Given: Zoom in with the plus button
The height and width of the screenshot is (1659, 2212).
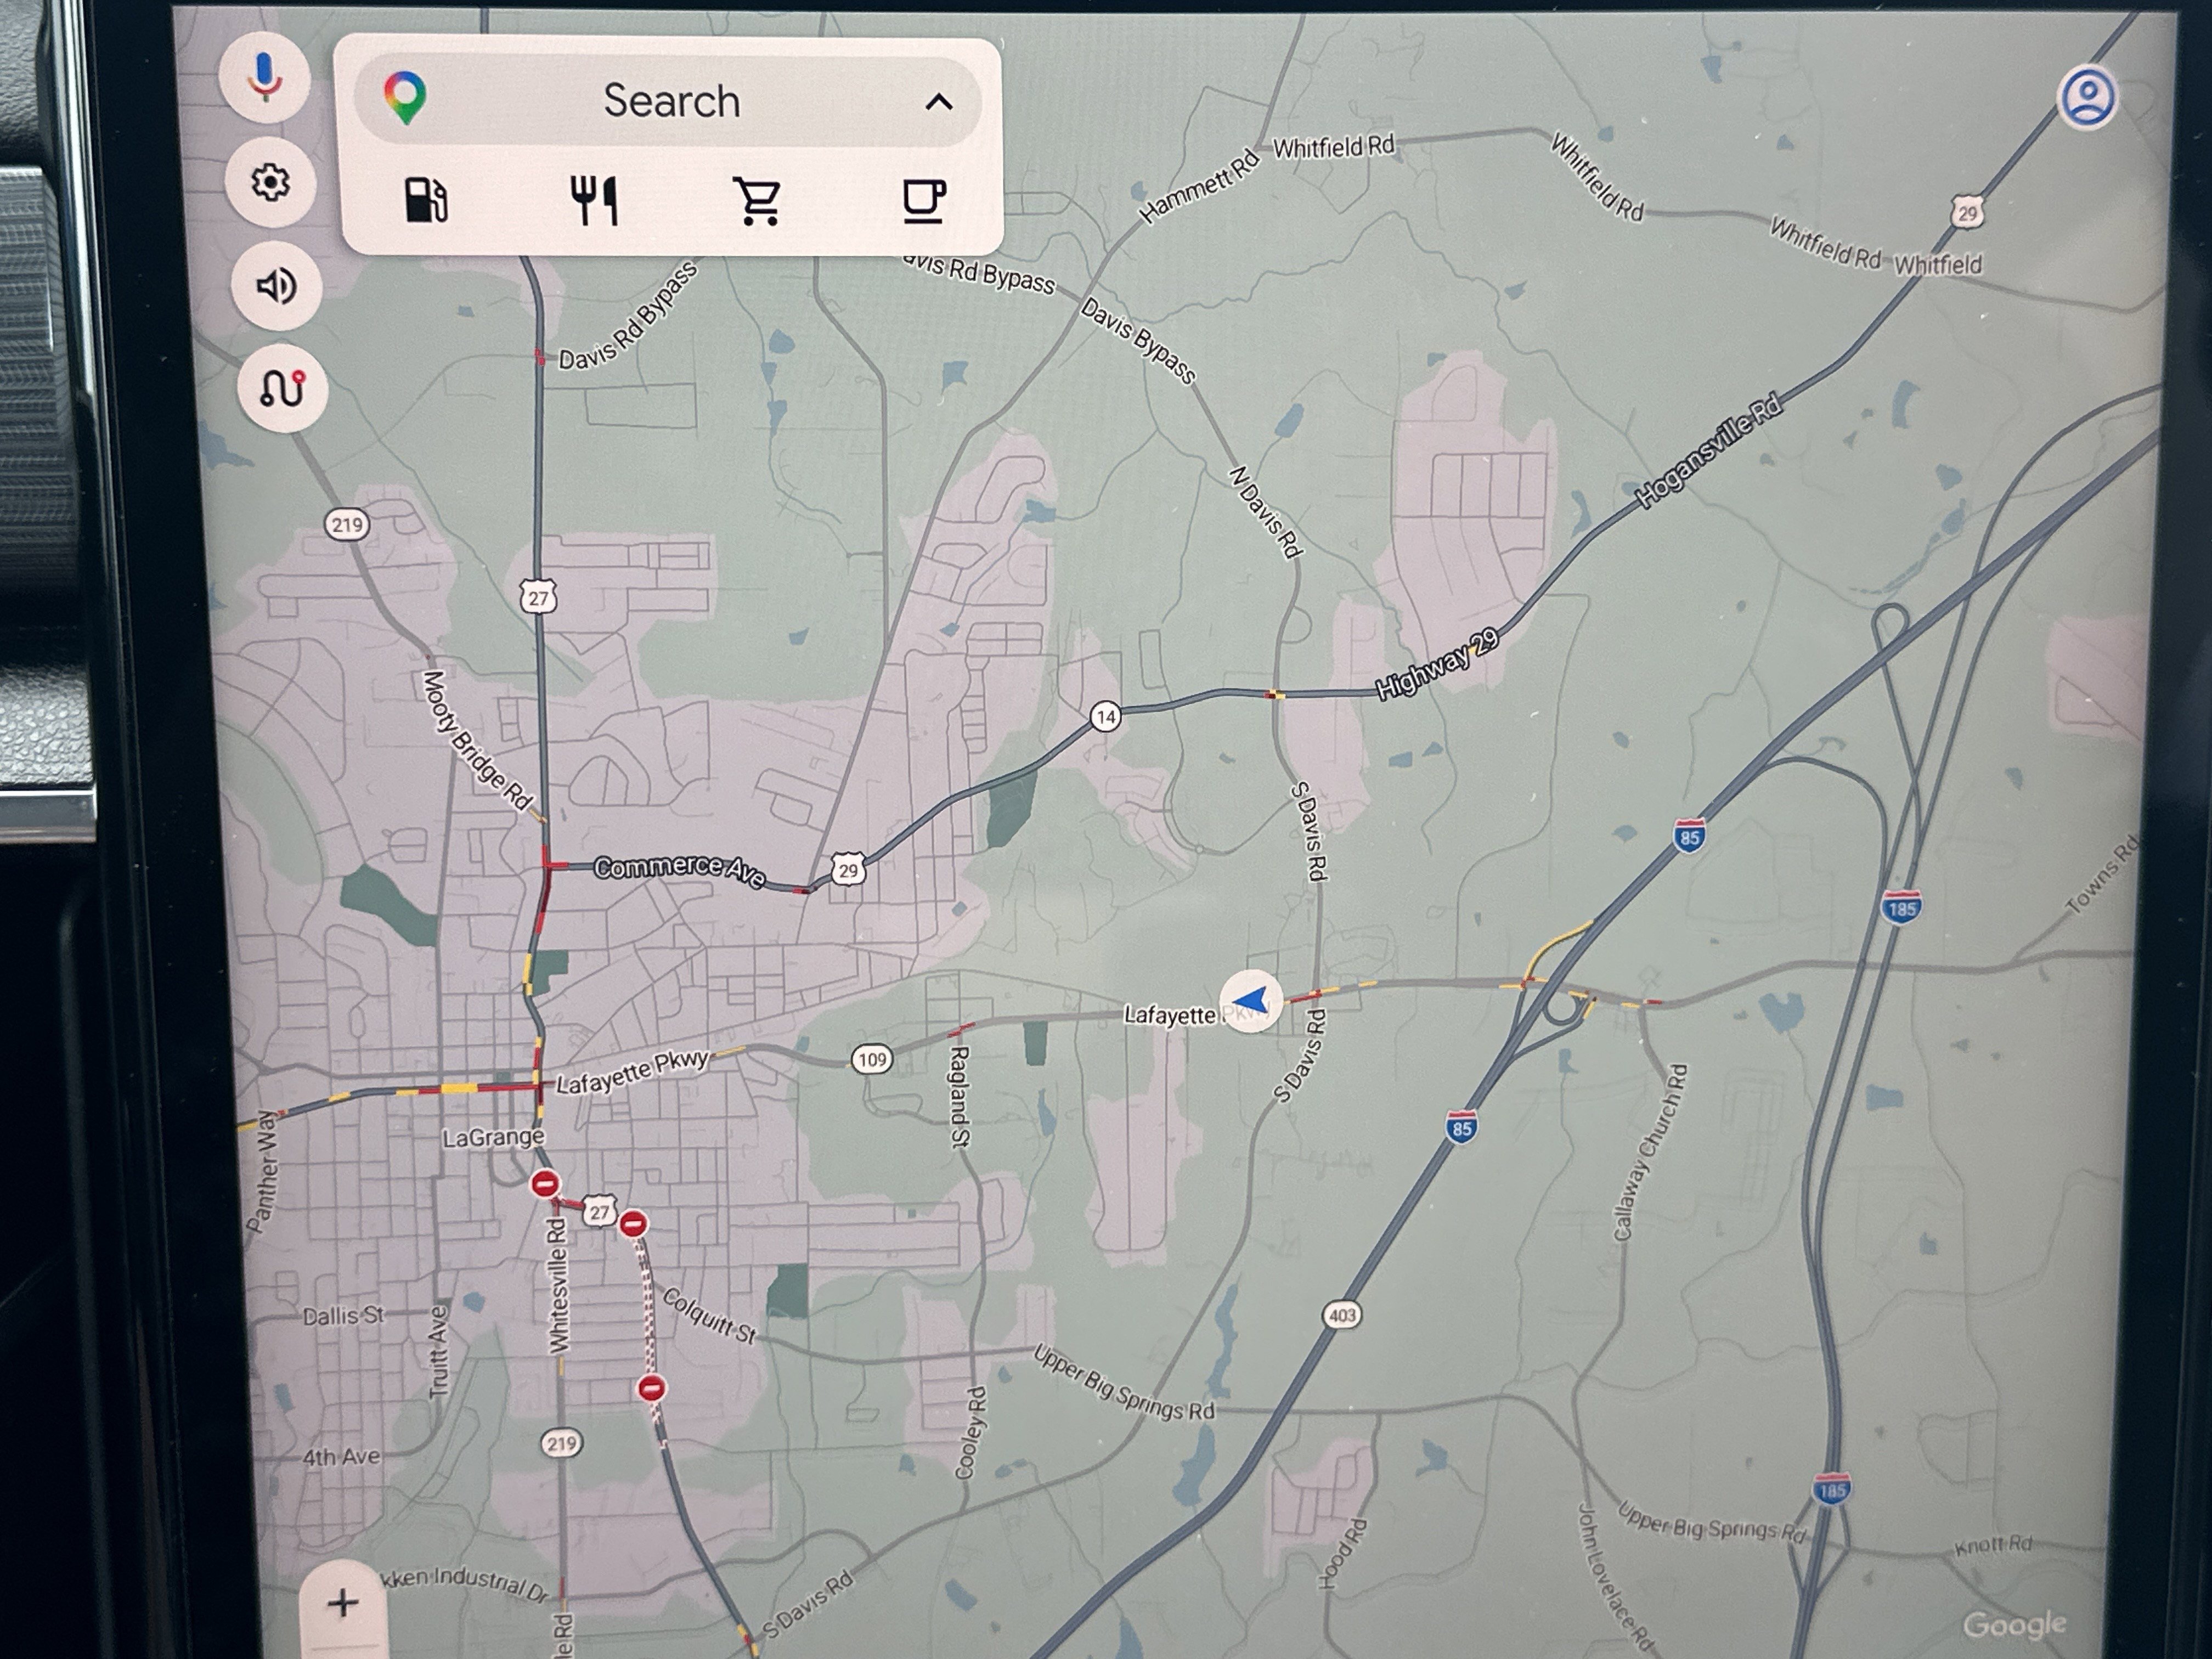Looking at the screenshot, I should pos(343,1603).
